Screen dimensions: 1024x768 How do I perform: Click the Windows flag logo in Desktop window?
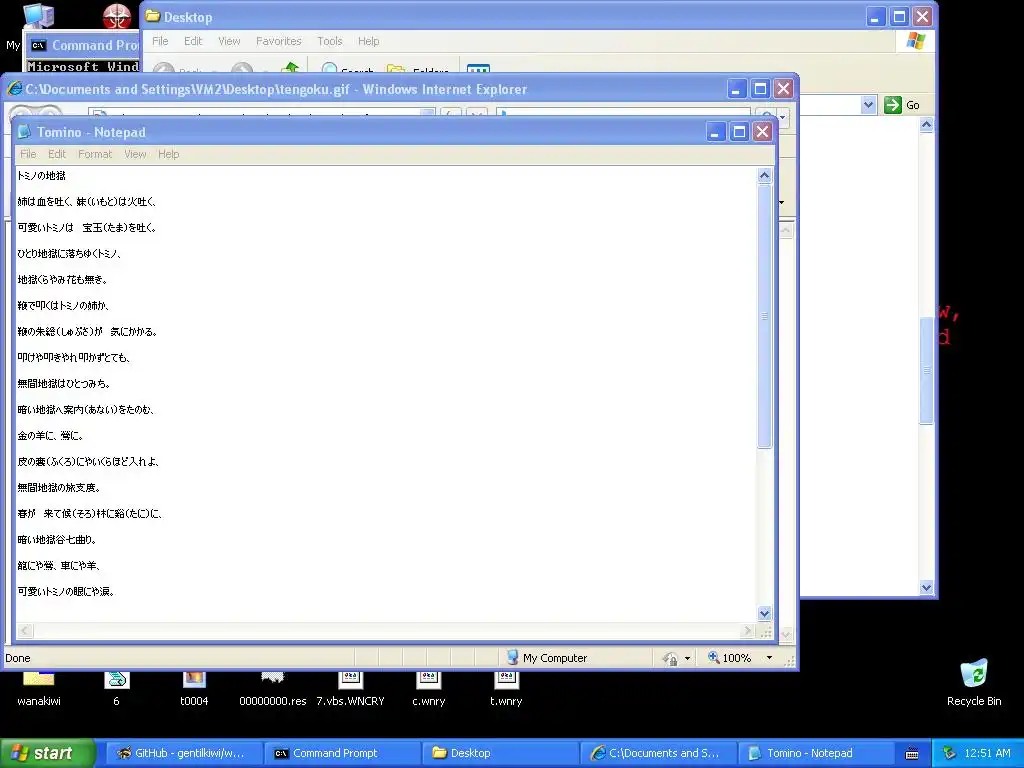pyautogui.click(x=916, y=41)
